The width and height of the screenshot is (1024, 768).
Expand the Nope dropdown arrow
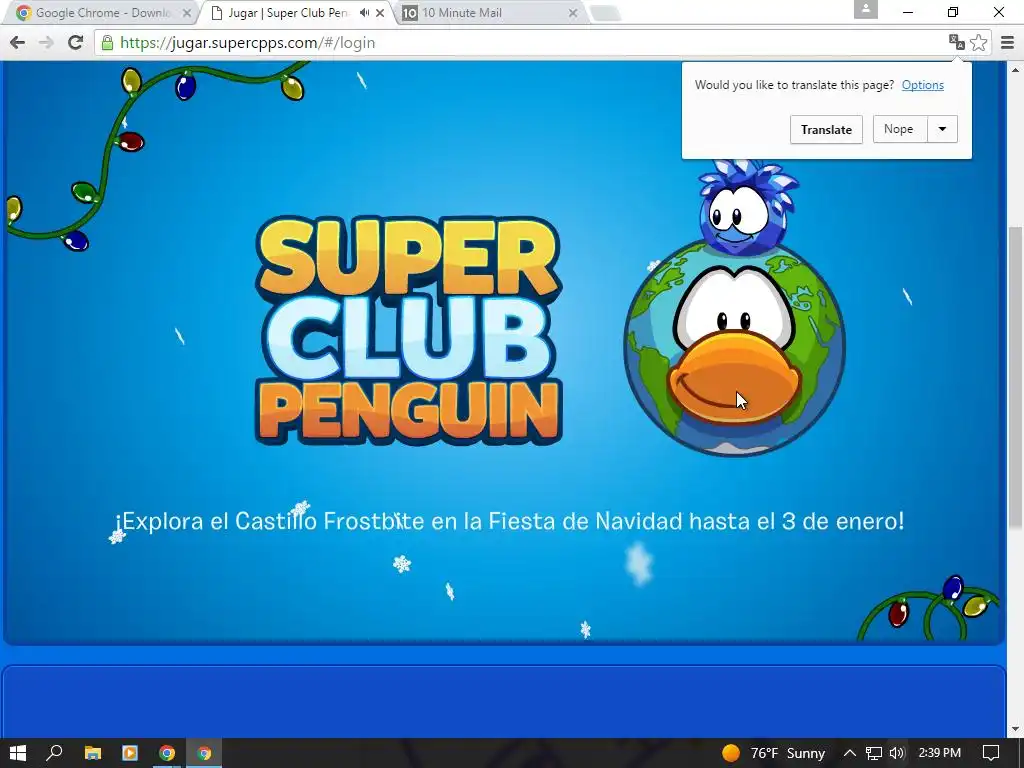click(942, 129)
